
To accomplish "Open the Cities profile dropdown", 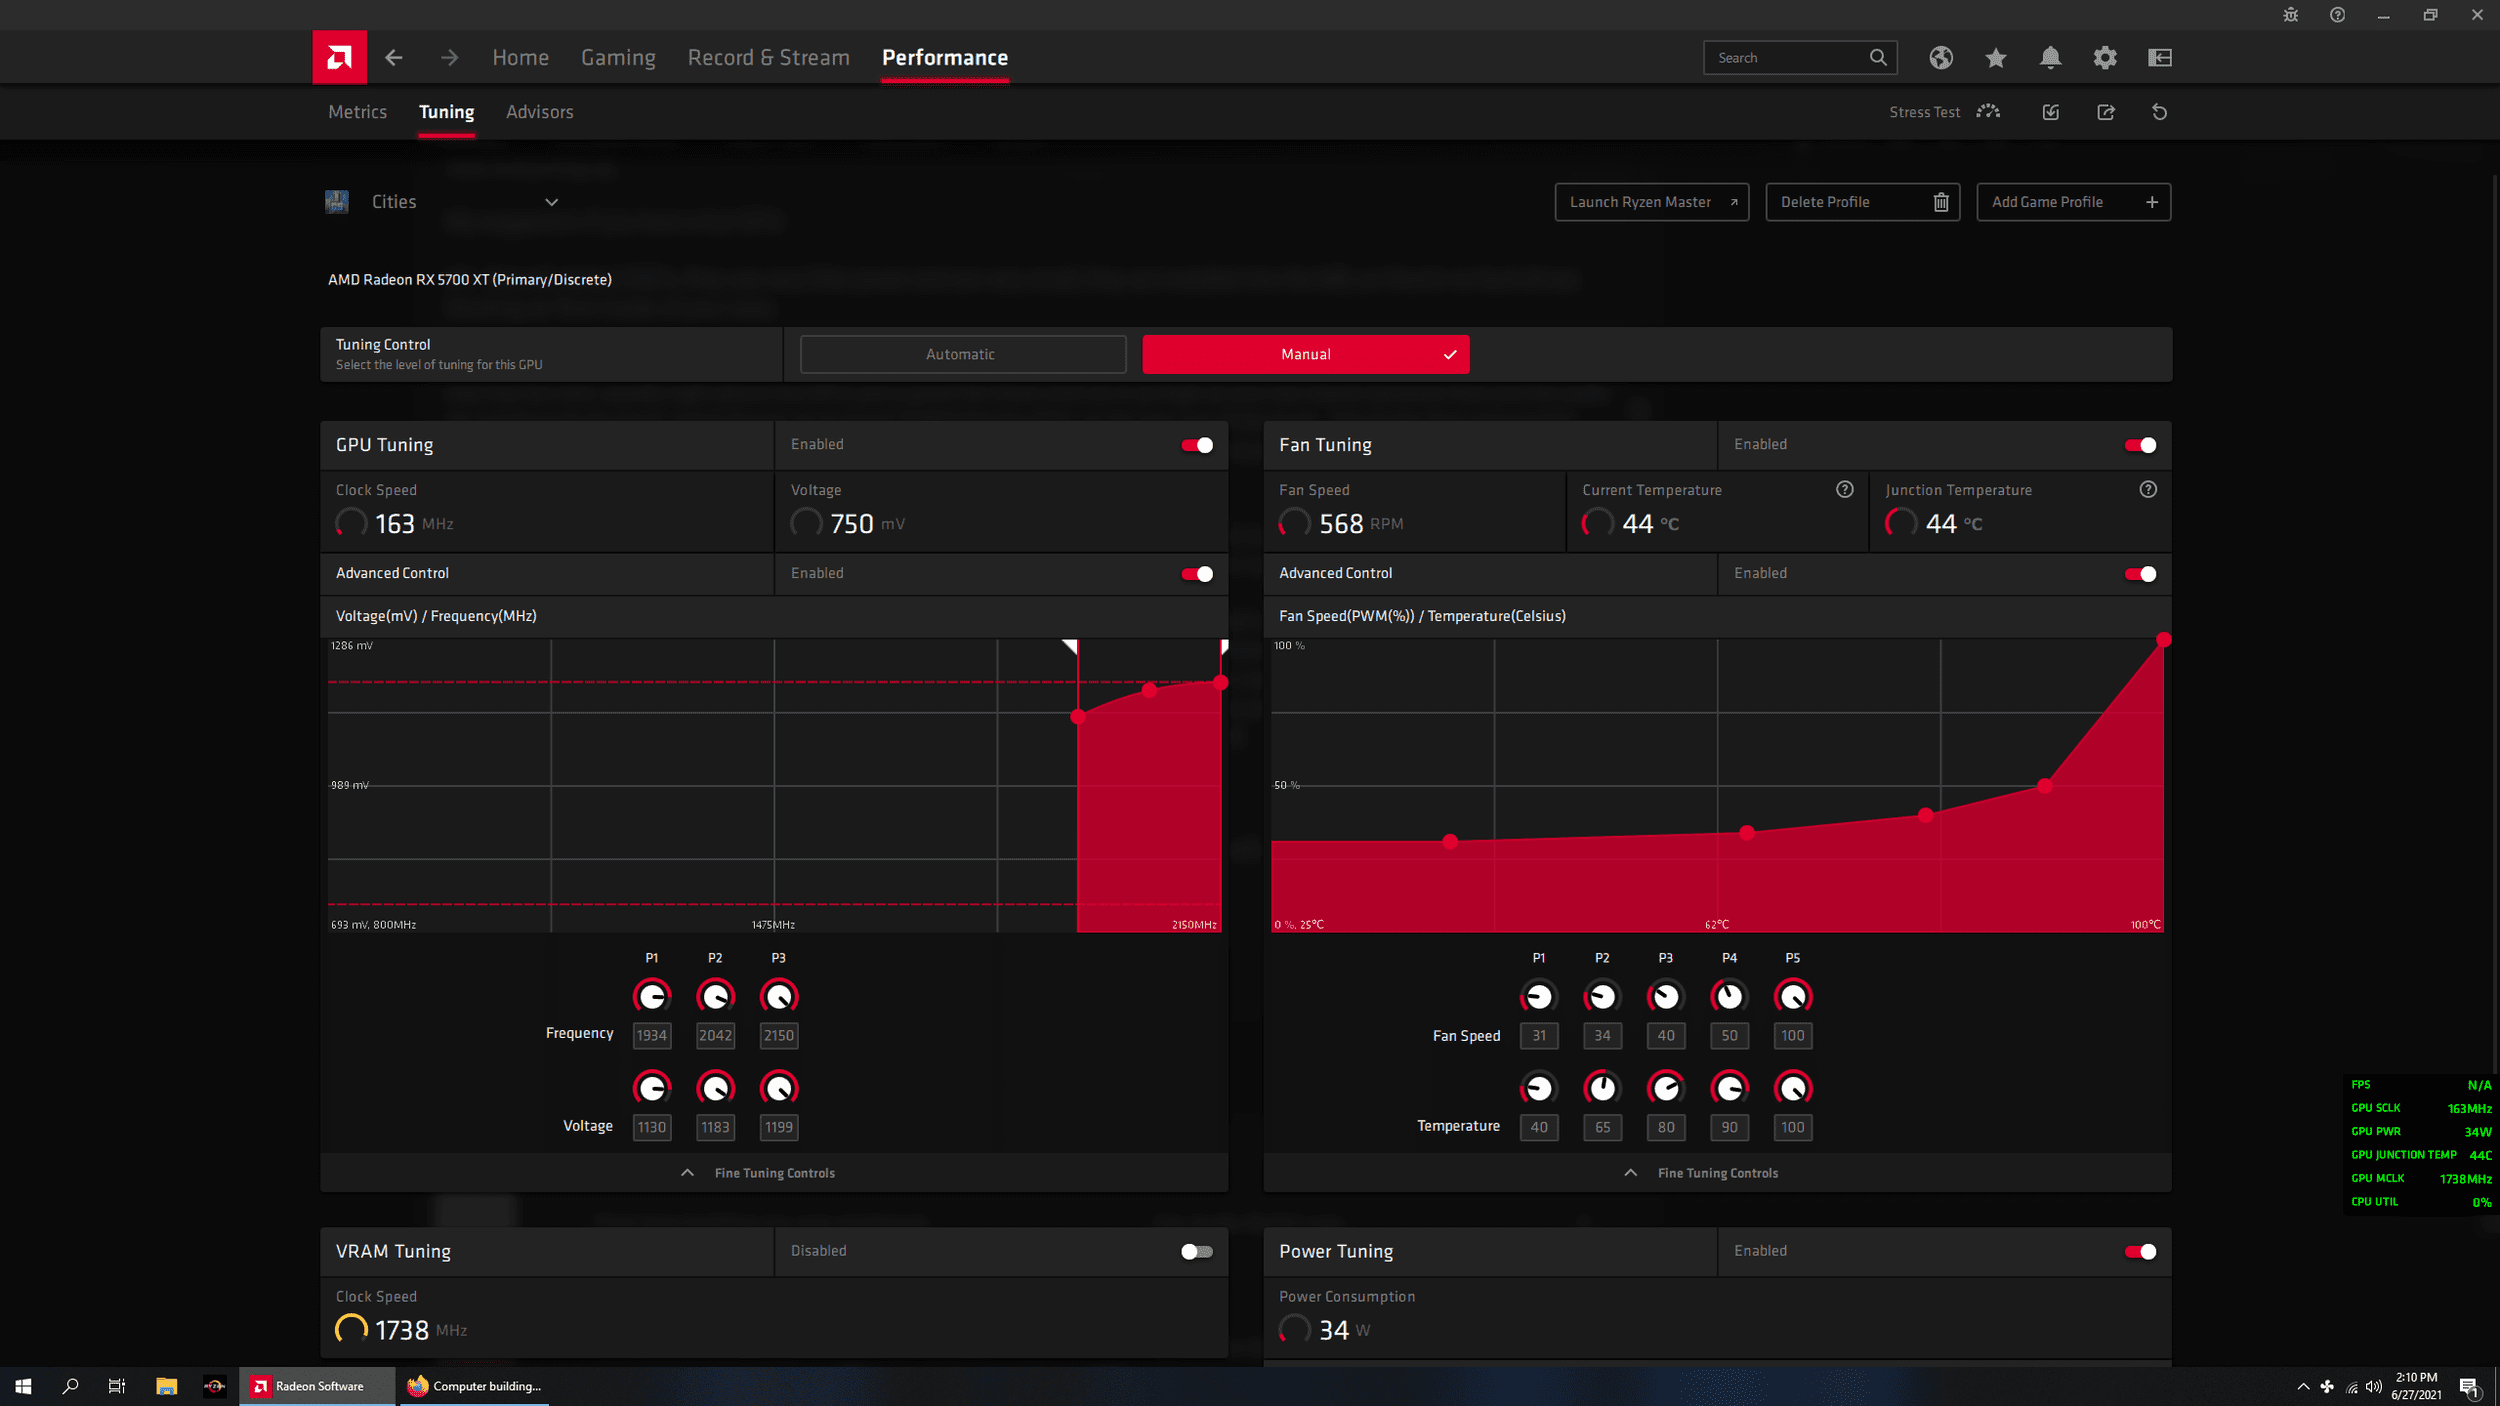I will tap(552, 202).
